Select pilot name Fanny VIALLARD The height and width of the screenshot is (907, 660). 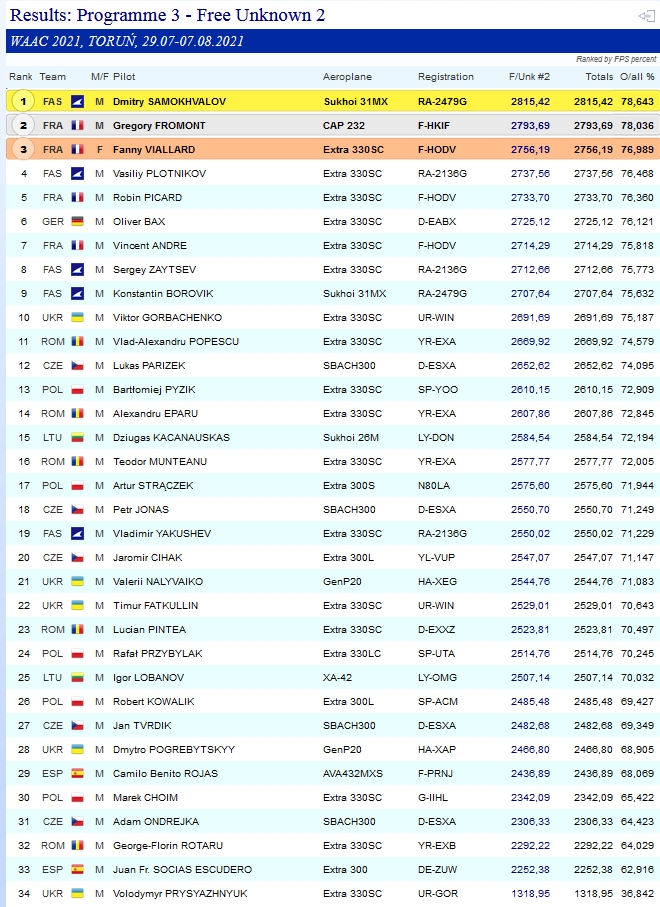point(154,149)
